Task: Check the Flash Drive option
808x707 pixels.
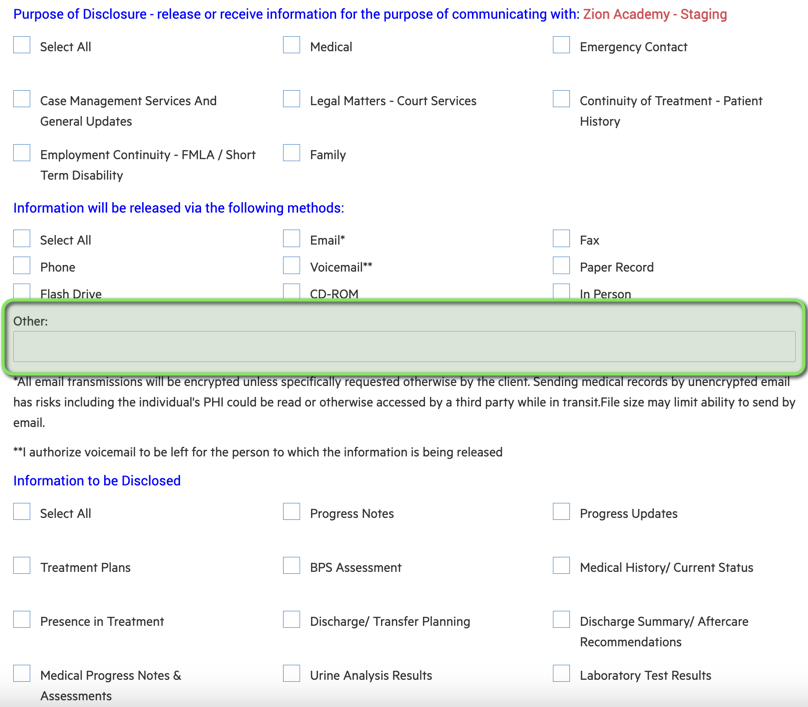Action: [22, 292]
